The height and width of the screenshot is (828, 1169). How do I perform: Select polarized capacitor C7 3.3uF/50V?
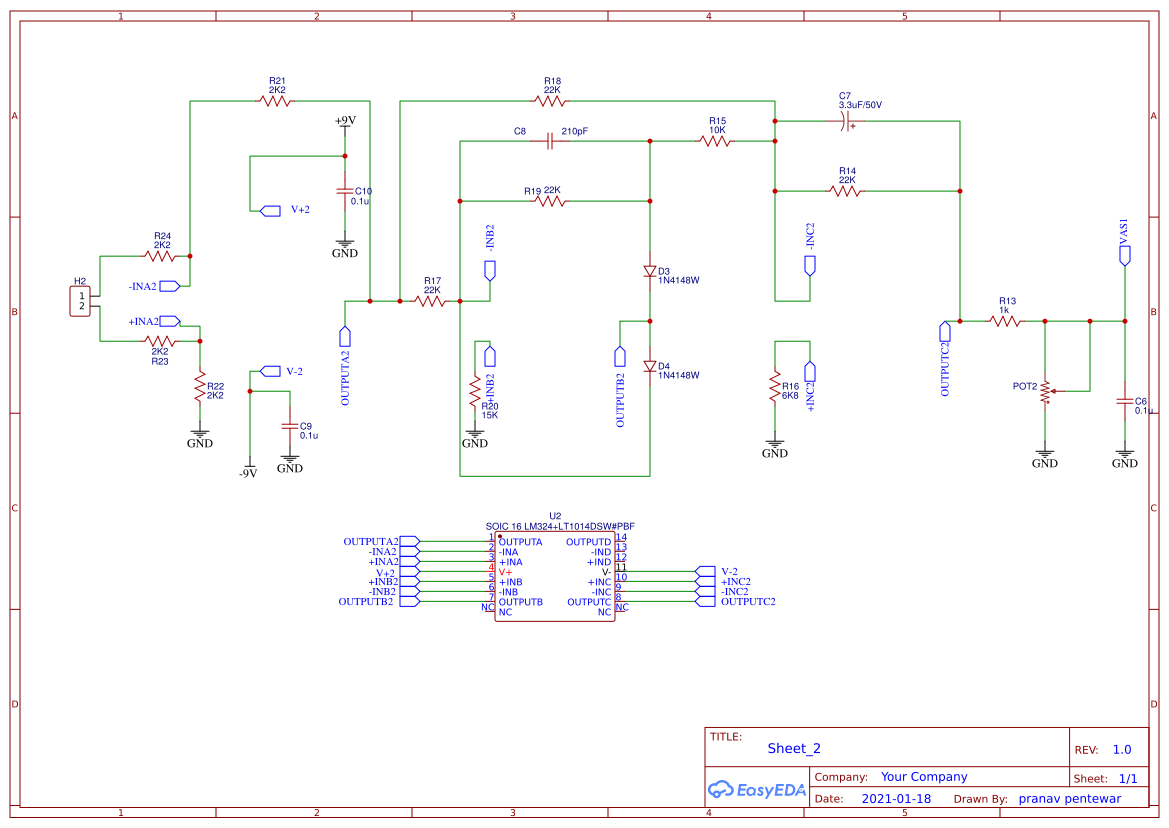tap(846, 121)
